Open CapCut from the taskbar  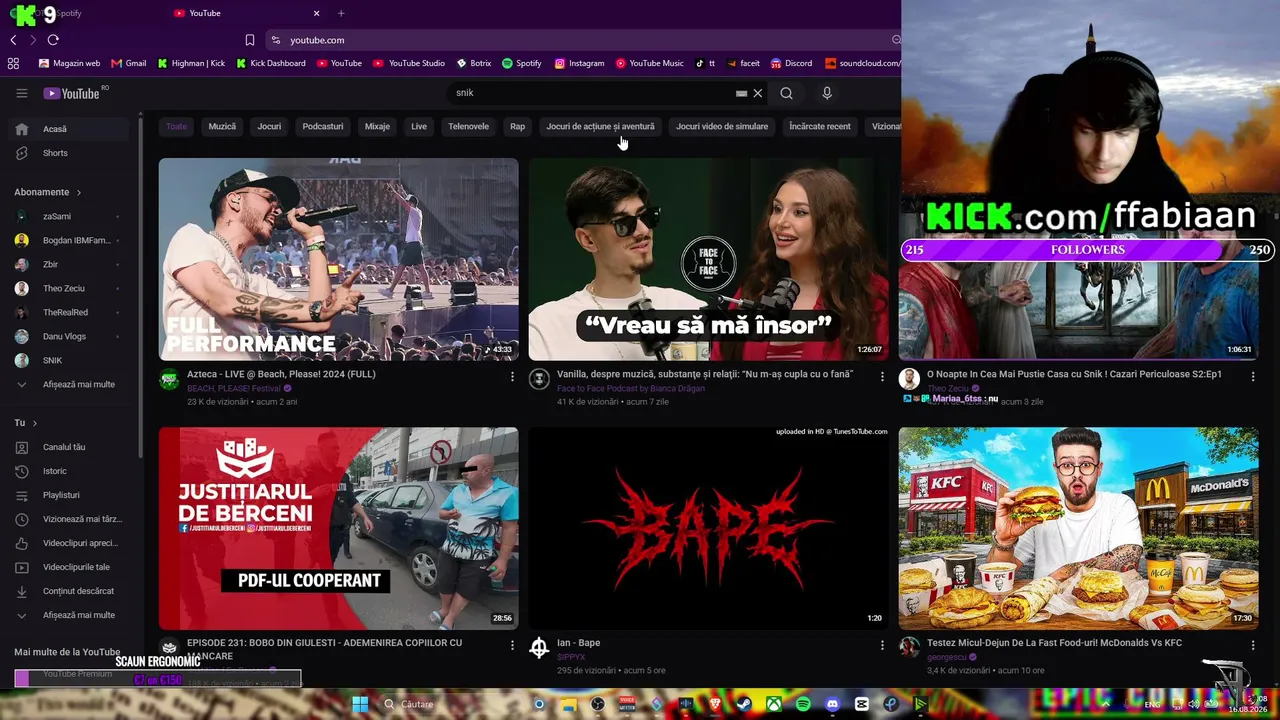[861, 704]
